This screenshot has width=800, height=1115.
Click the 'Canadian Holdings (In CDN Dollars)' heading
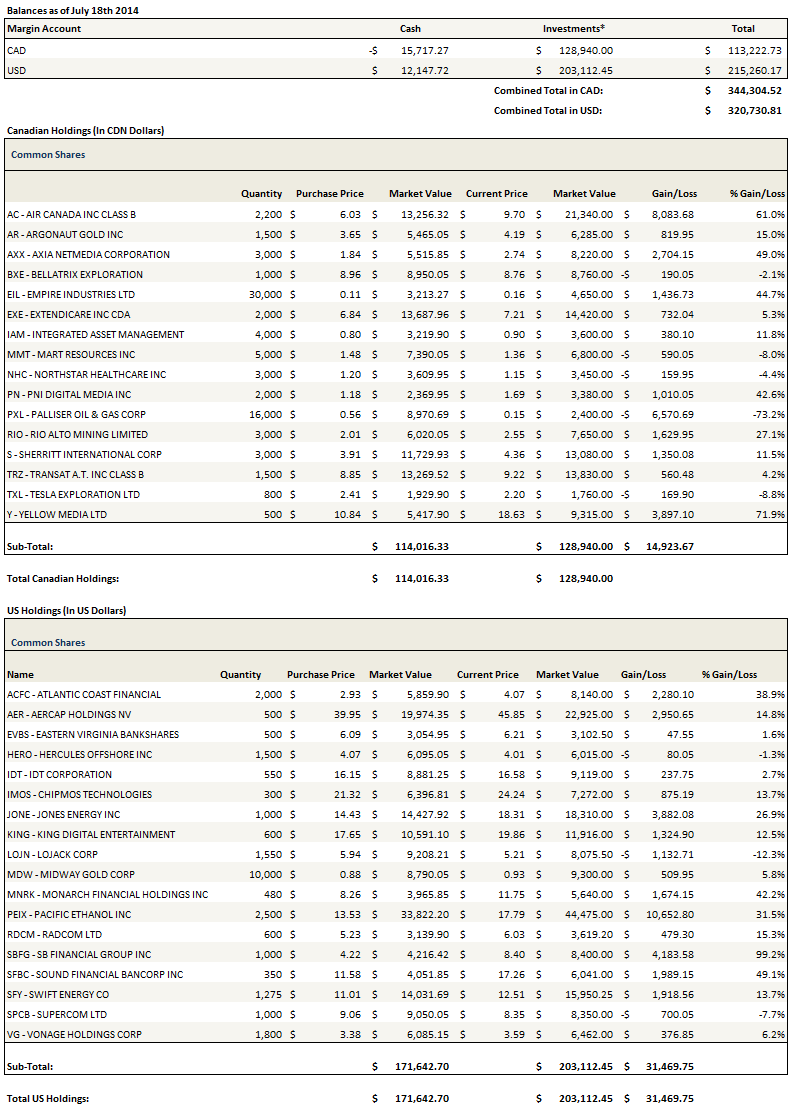(x=86, y=130)
